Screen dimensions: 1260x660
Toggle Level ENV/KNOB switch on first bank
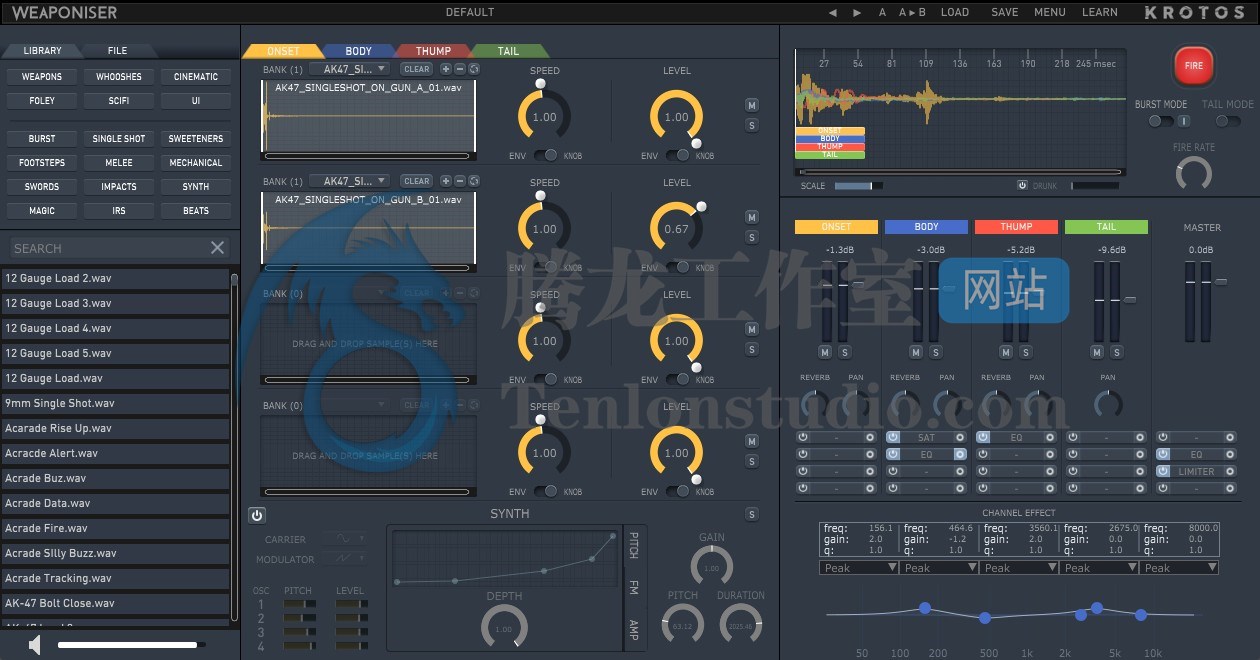pyautogui.click(x=677, y=155)
